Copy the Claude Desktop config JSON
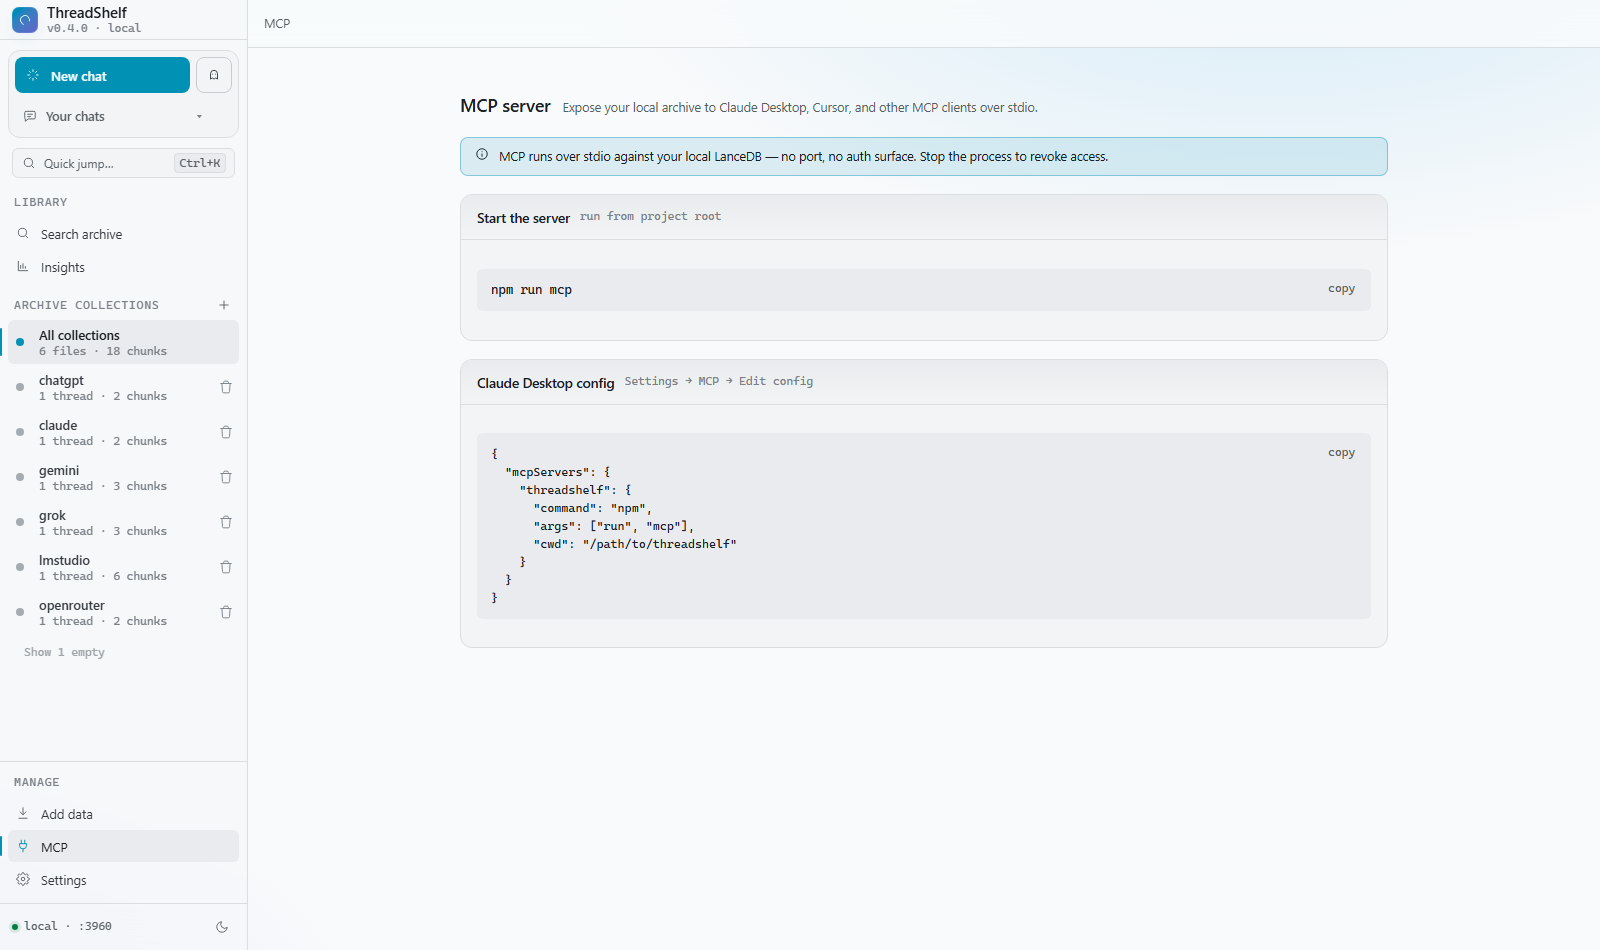 point(1341,453)
